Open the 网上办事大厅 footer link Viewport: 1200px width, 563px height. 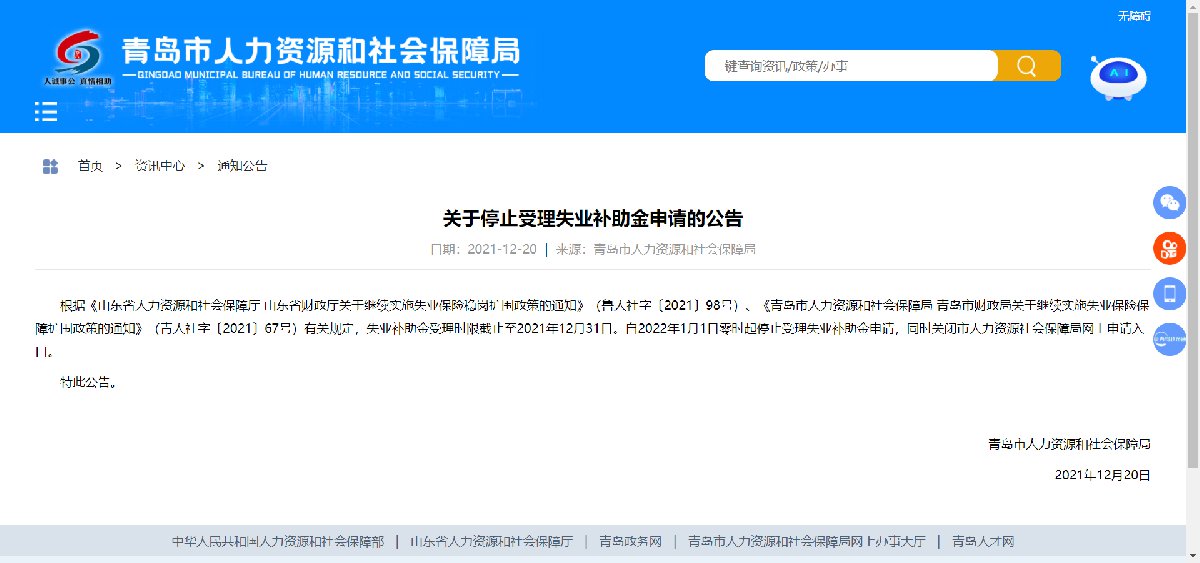(x=808, y=541)
